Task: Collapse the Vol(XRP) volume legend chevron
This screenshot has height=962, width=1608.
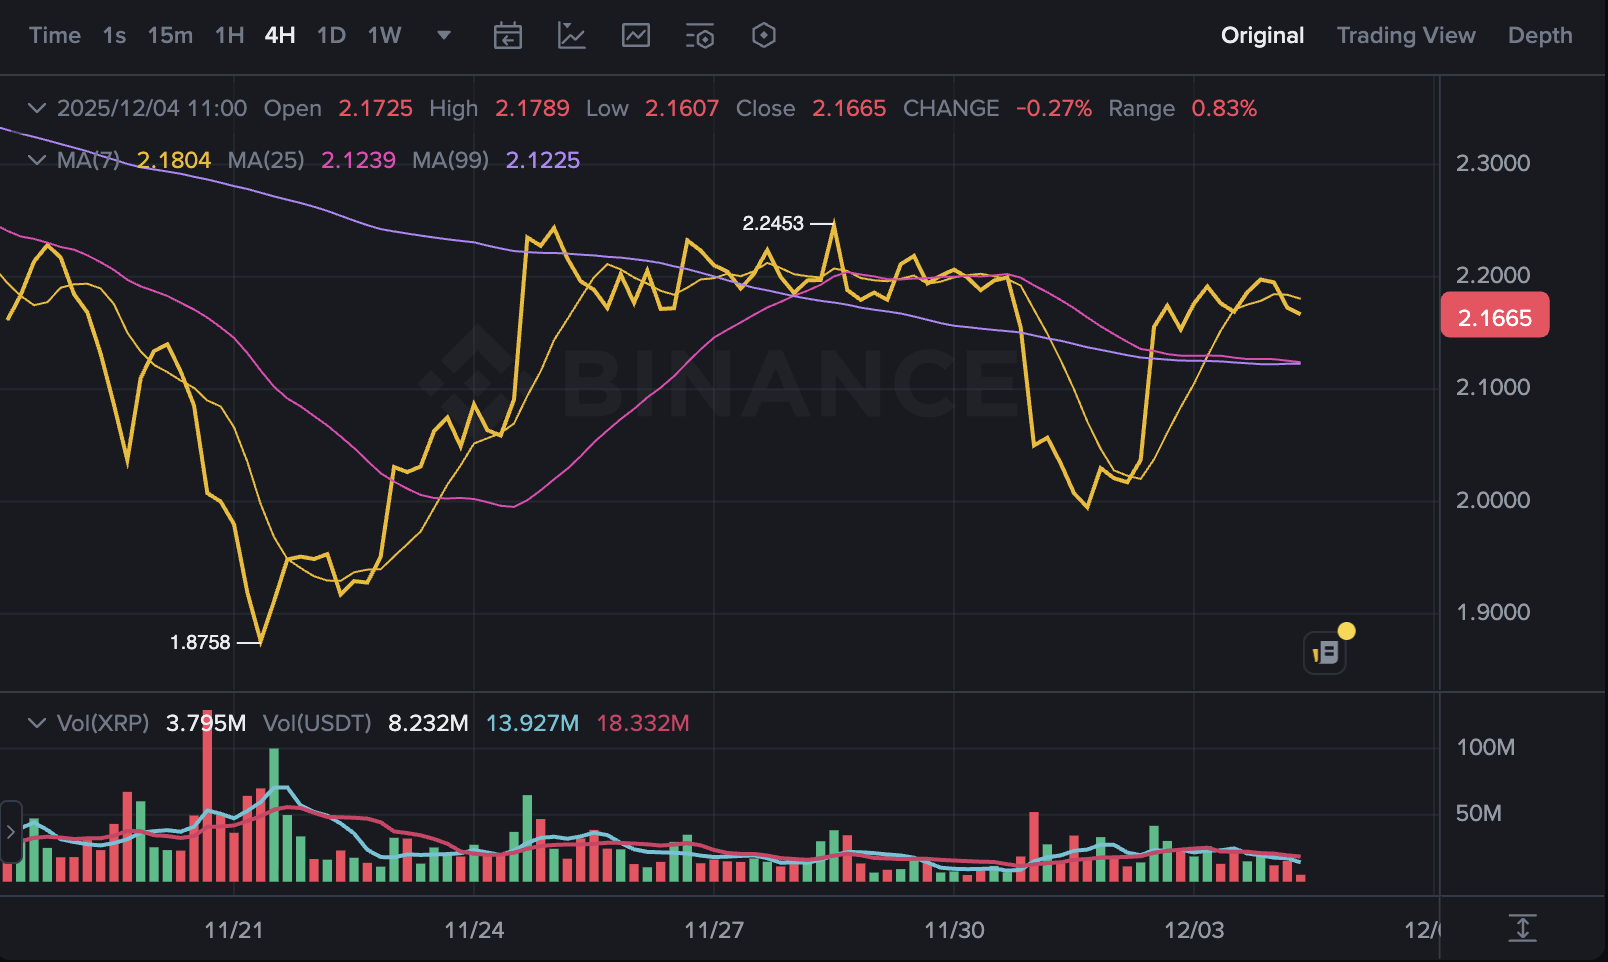Action: [37, 723]
